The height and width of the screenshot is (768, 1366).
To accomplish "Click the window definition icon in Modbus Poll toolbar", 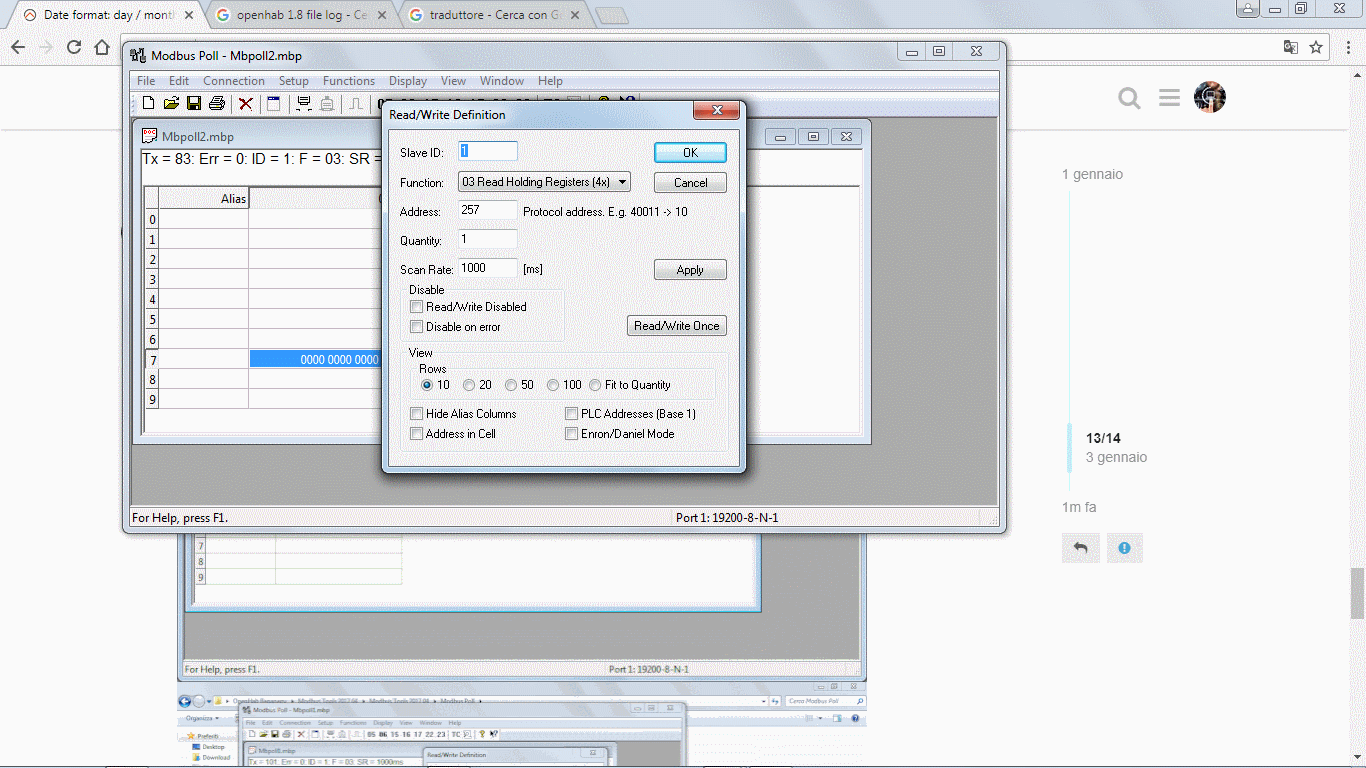I will (273, 103).
